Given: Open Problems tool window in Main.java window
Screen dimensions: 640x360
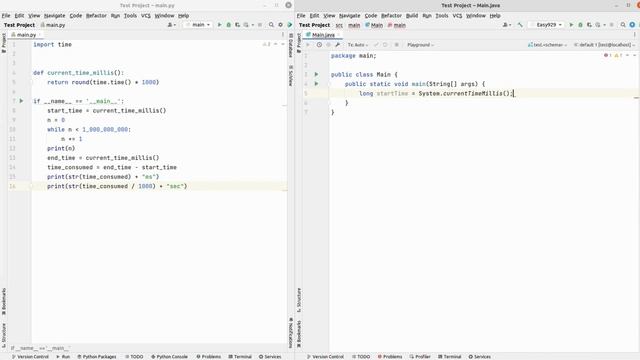Looking at the screenshot, I should point(390,356).
